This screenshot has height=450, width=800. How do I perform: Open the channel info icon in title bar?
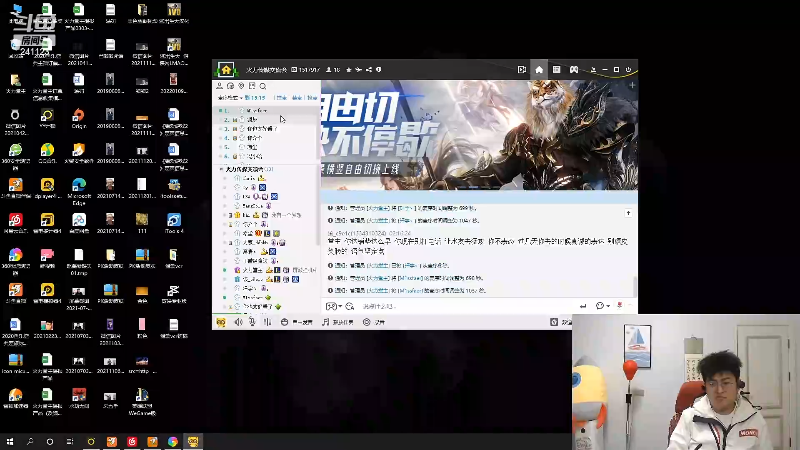[379, 70]
